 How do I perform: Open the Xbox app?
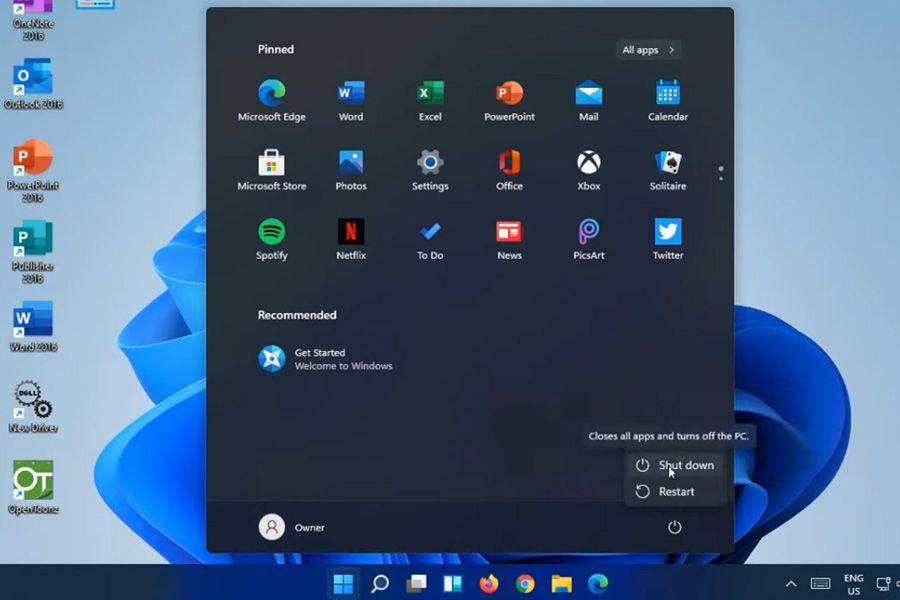point(588,170)
